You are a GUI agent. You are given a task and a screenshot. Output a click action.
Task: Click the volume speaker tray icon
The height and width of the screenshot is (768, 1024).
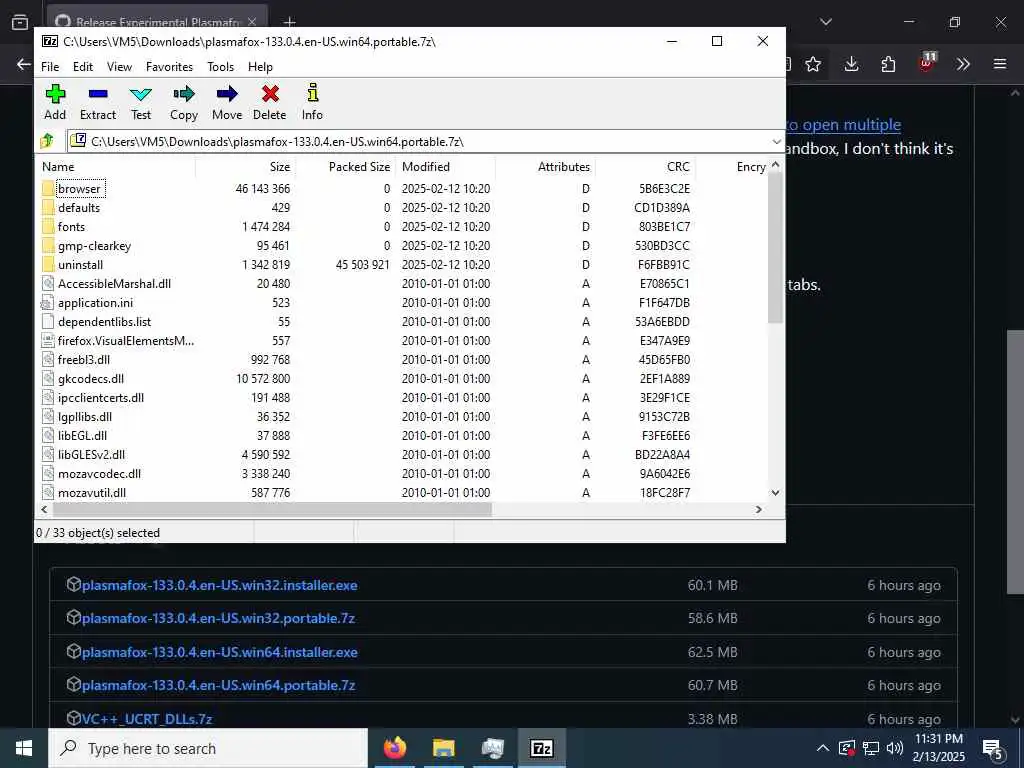pyautogui.click(x=895, y=748)
